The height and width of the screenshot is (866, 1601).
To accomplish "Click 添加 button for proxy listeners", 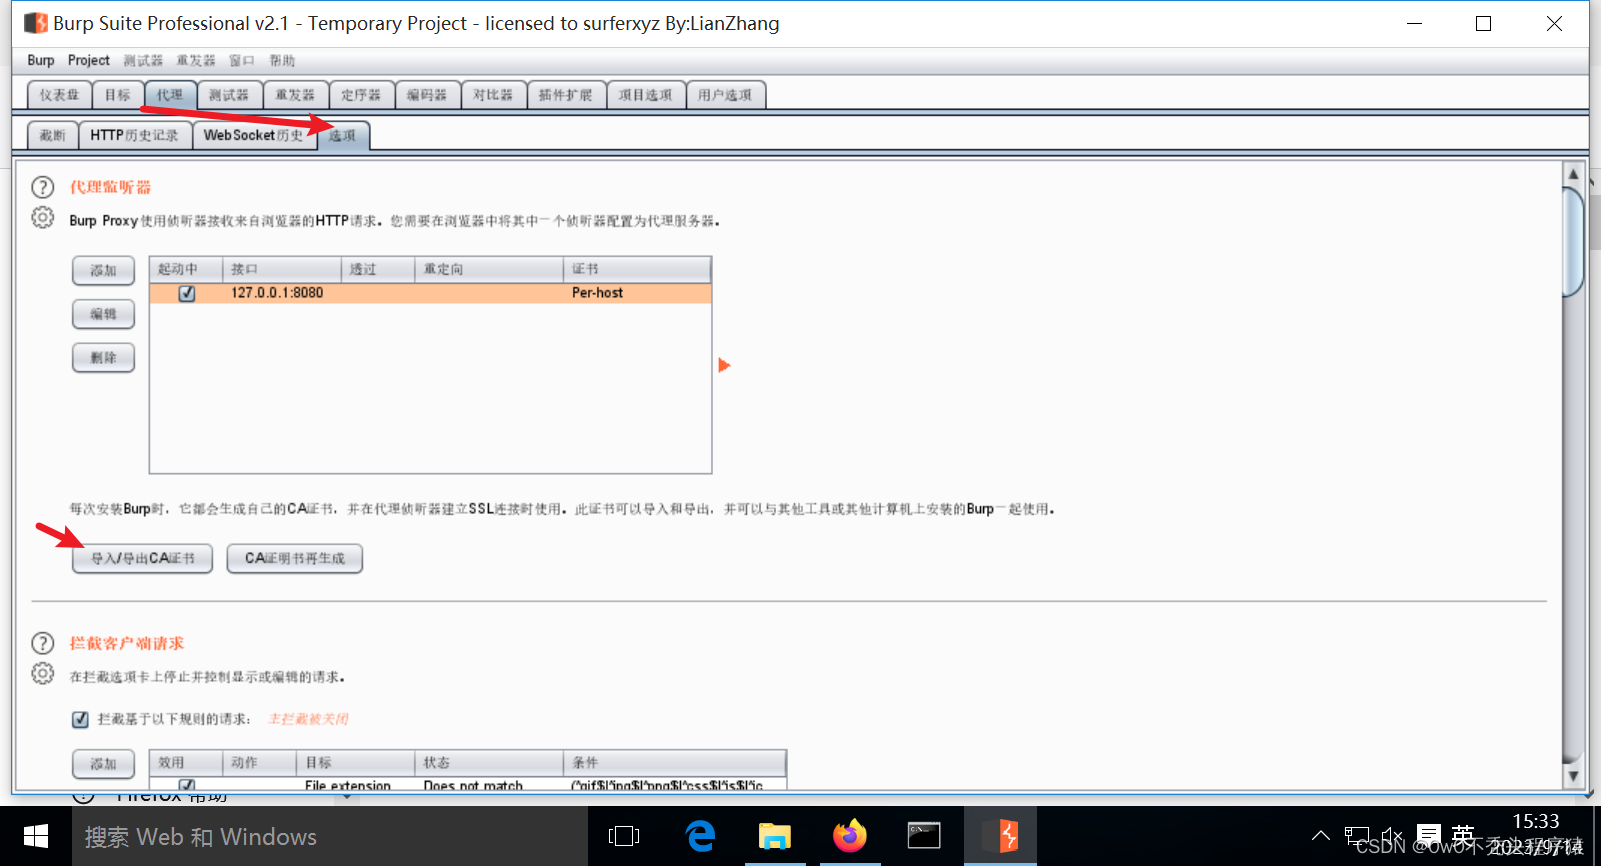I will (x=103, y=270).
